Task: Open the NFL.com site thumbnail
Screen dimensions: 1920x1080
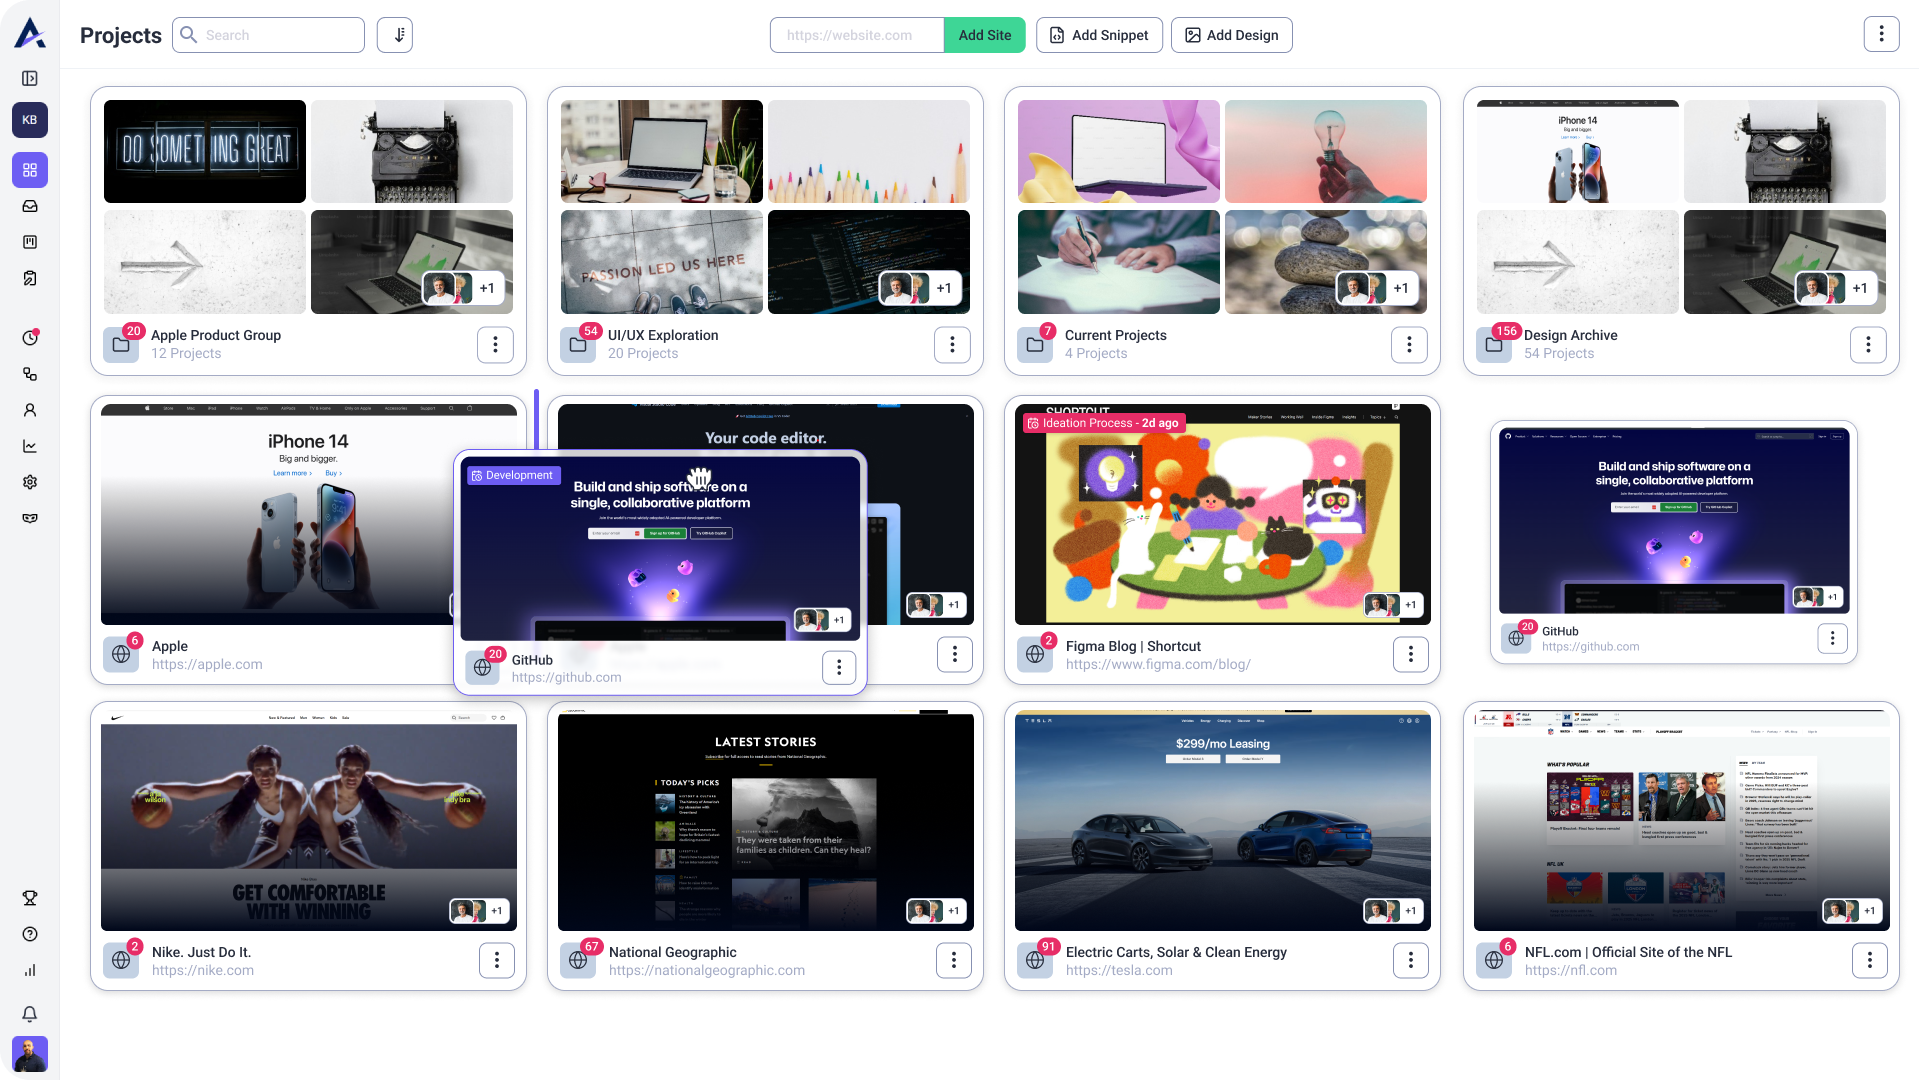Action: click(1682, 820)
